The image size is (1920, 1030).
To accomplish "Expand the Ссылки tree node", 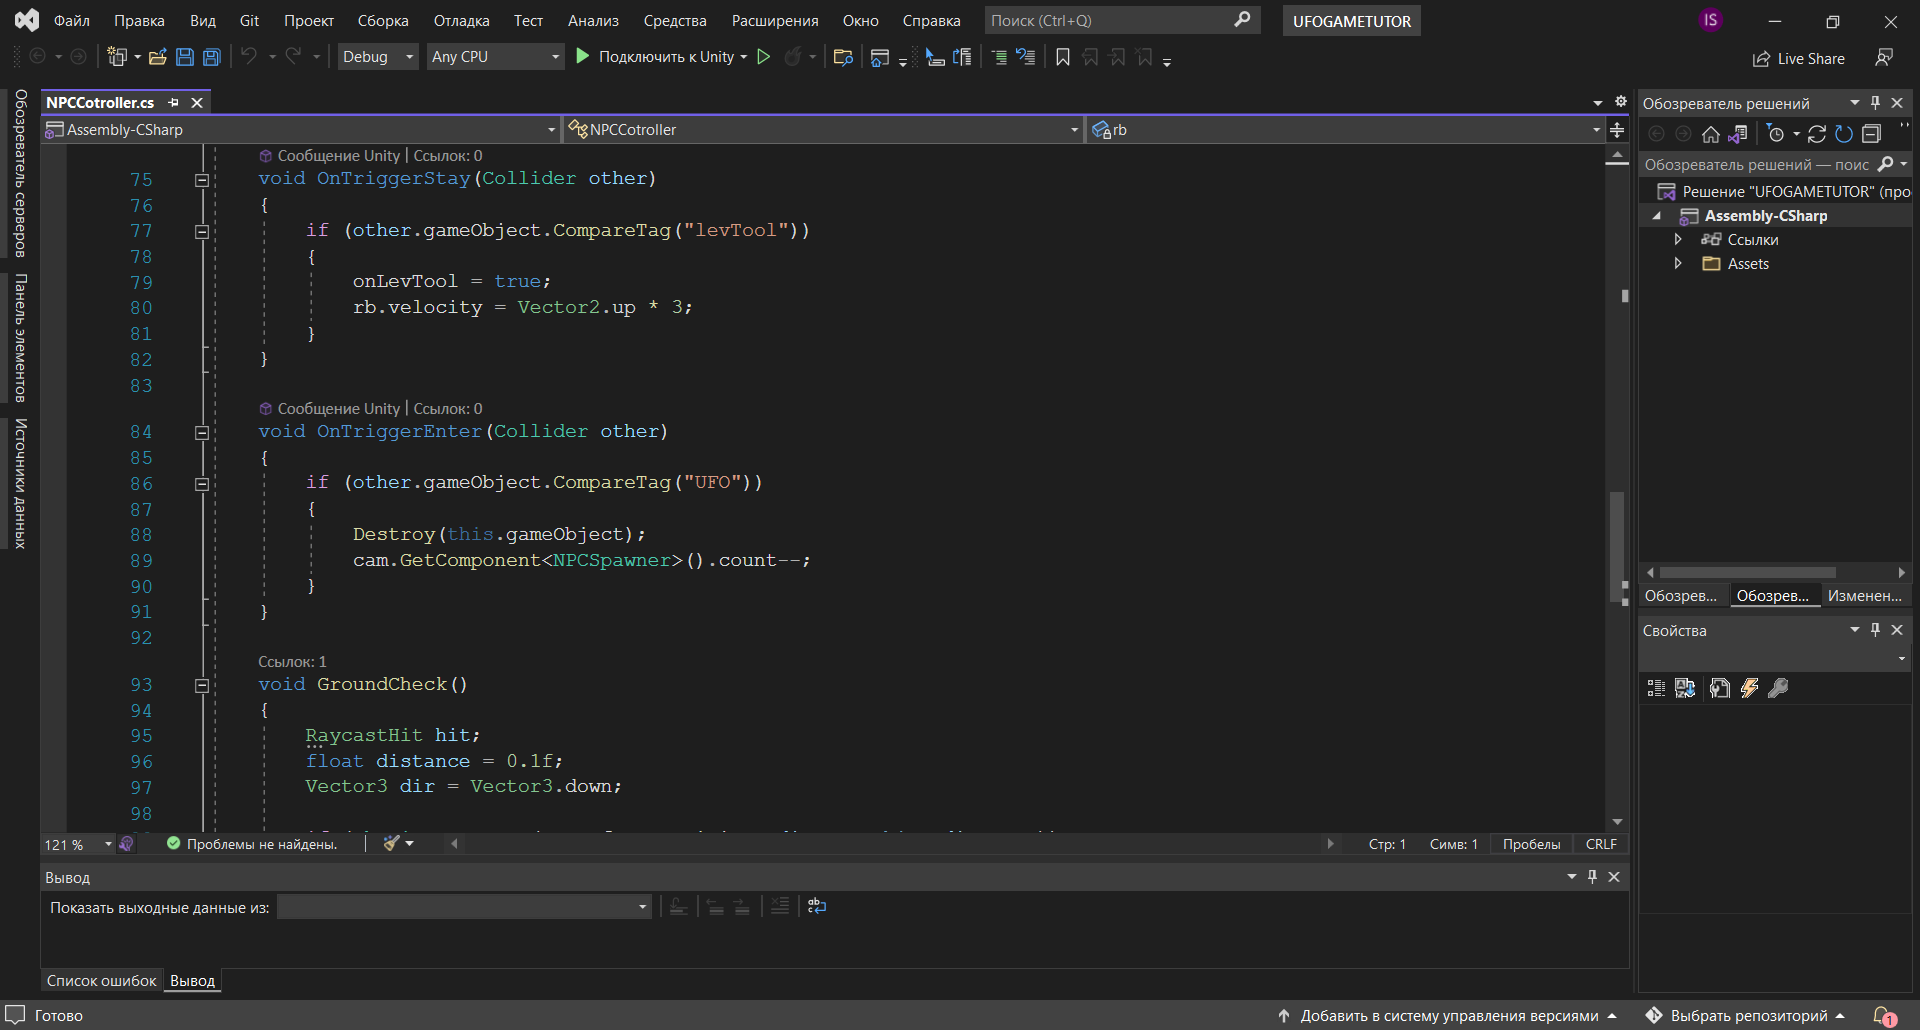I will click(1678, 239).
